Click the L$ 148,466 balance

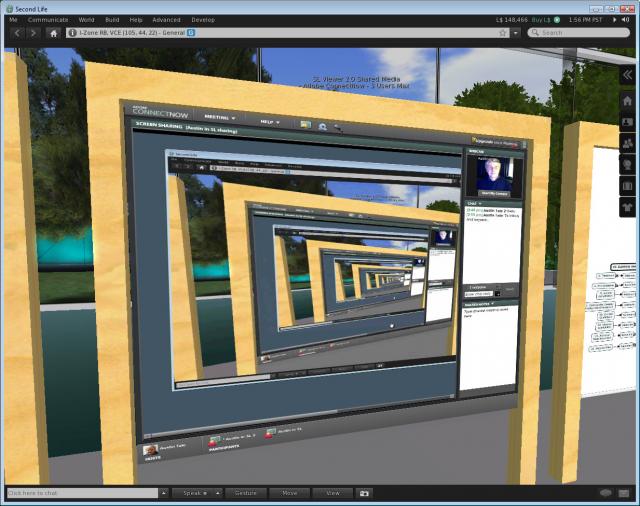click(x=511, y=20)
